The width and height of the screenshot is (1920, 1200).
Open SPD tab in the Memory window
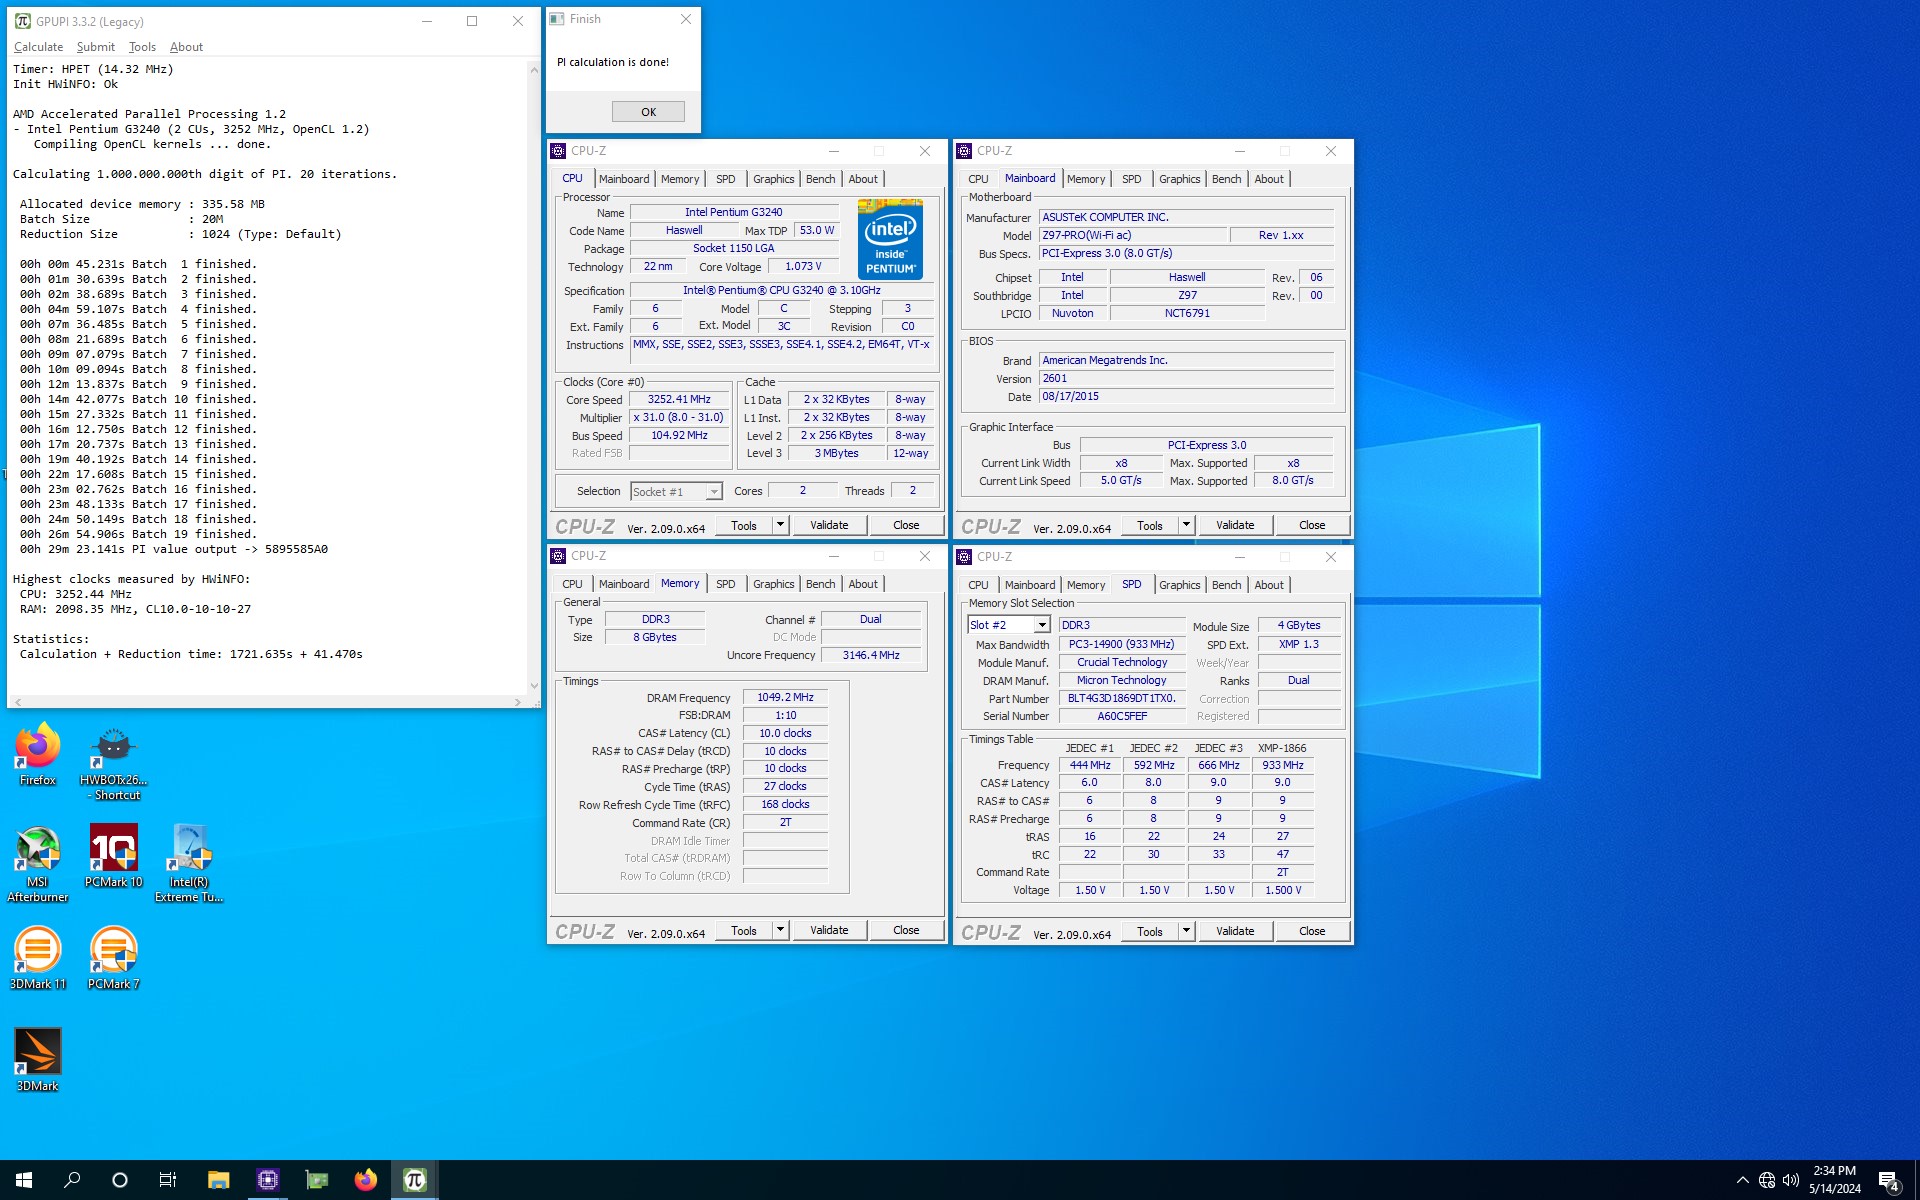tap(725, 584)
